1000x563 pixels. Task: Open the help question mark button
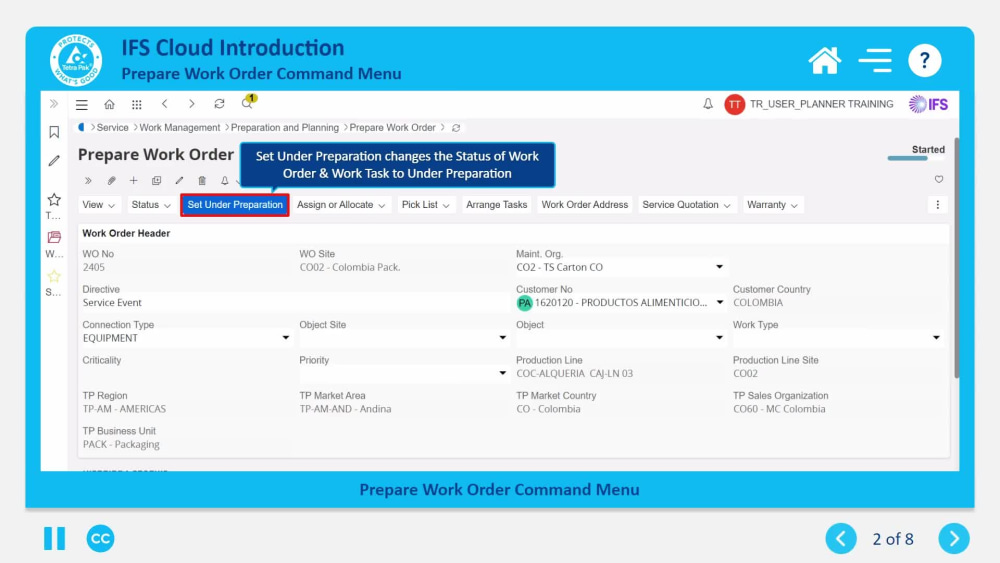click(x=924, y=61)
